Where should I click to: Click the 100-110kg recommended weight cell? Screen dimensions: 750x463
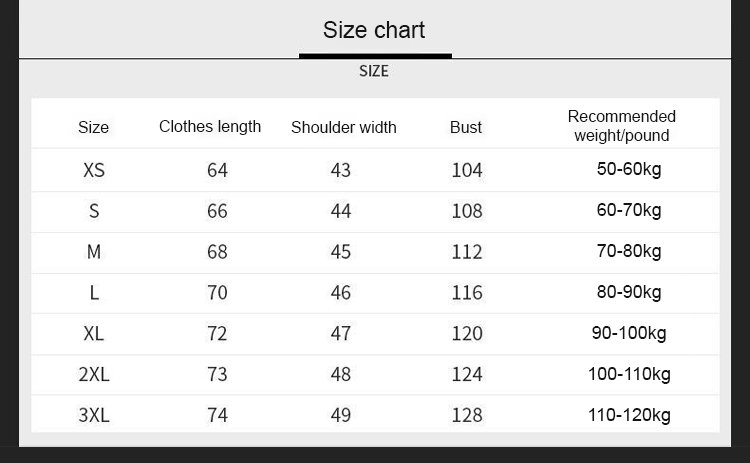coord(629,374)
